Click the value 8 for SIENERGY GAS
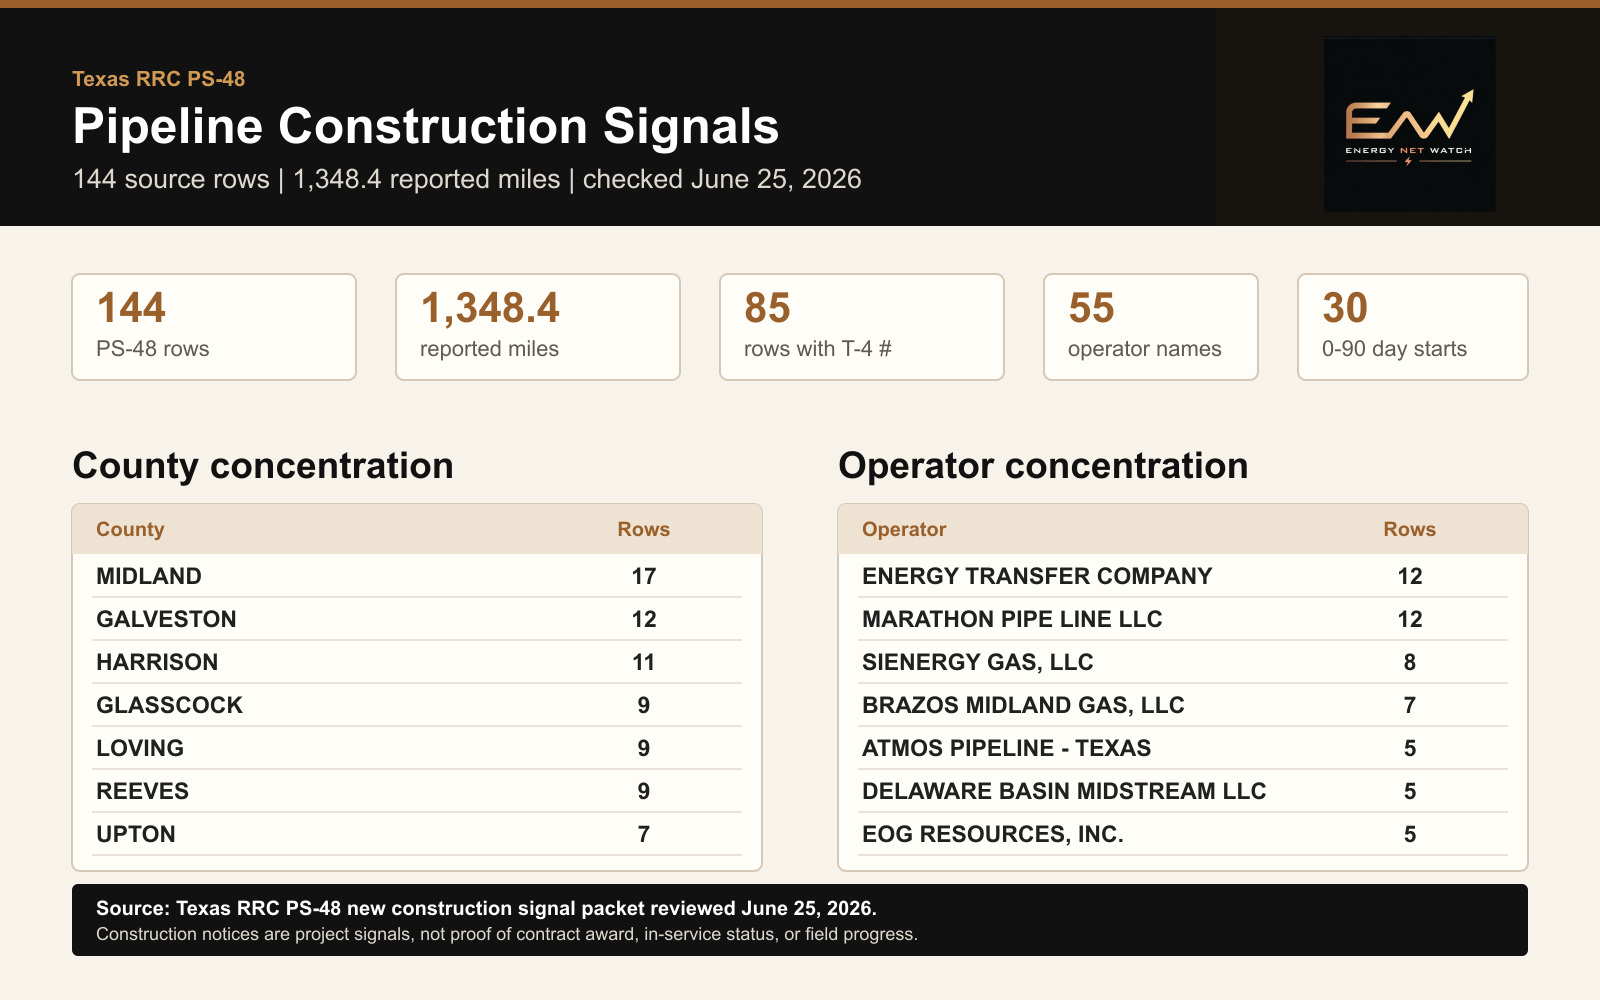Viewport: 1600px width, 1000px height. click(1410, 662)
